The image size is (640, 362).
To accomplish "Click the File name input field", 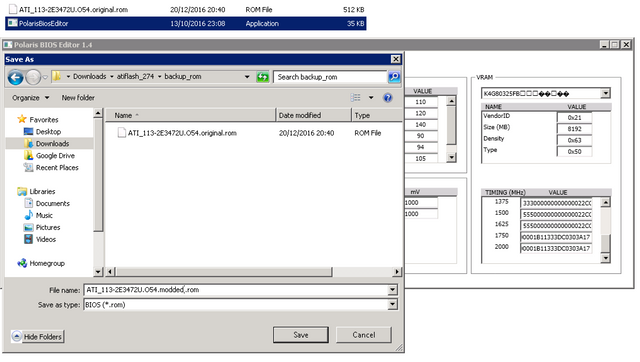I will (236, 290).
